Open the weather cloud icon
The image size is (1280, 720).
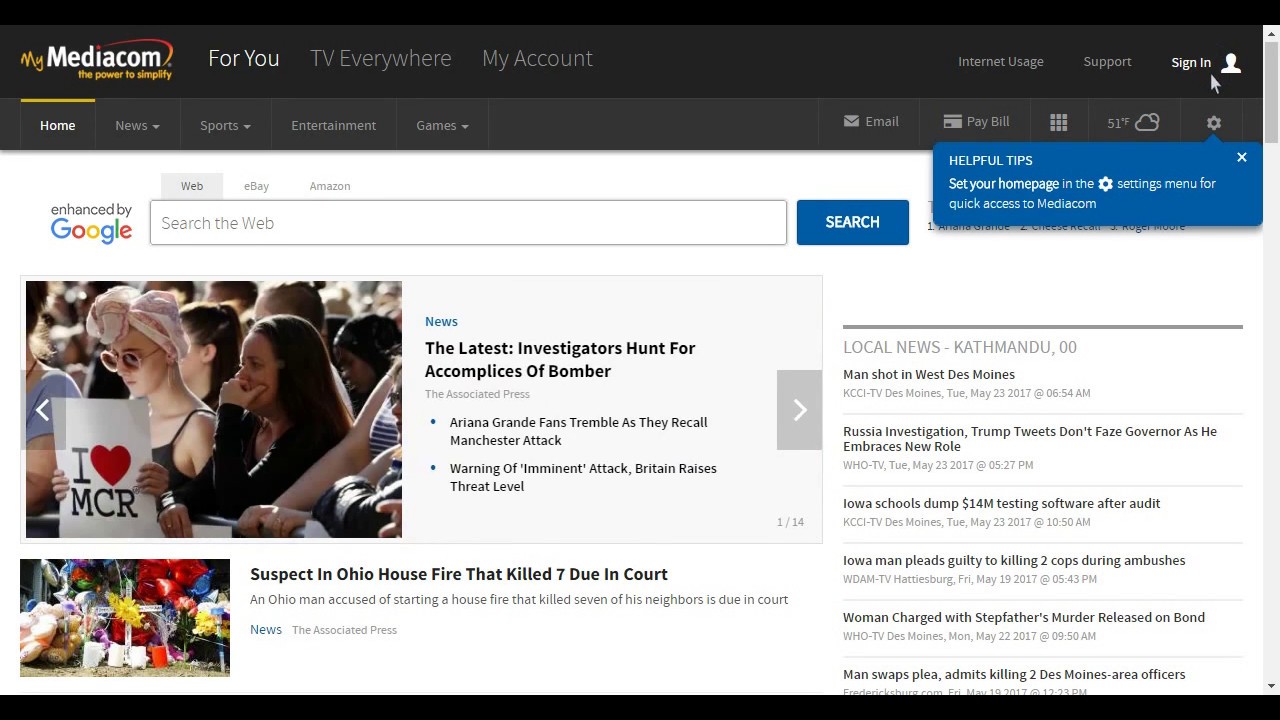(x=1147, y=122)
